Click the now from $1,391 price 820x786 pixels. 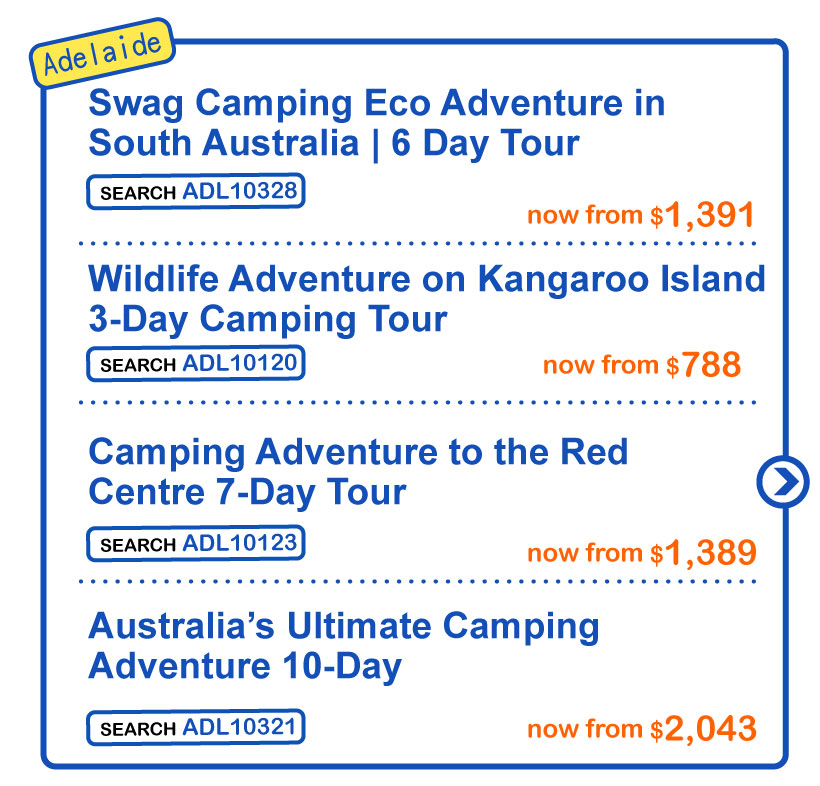[x=640, y=215]
